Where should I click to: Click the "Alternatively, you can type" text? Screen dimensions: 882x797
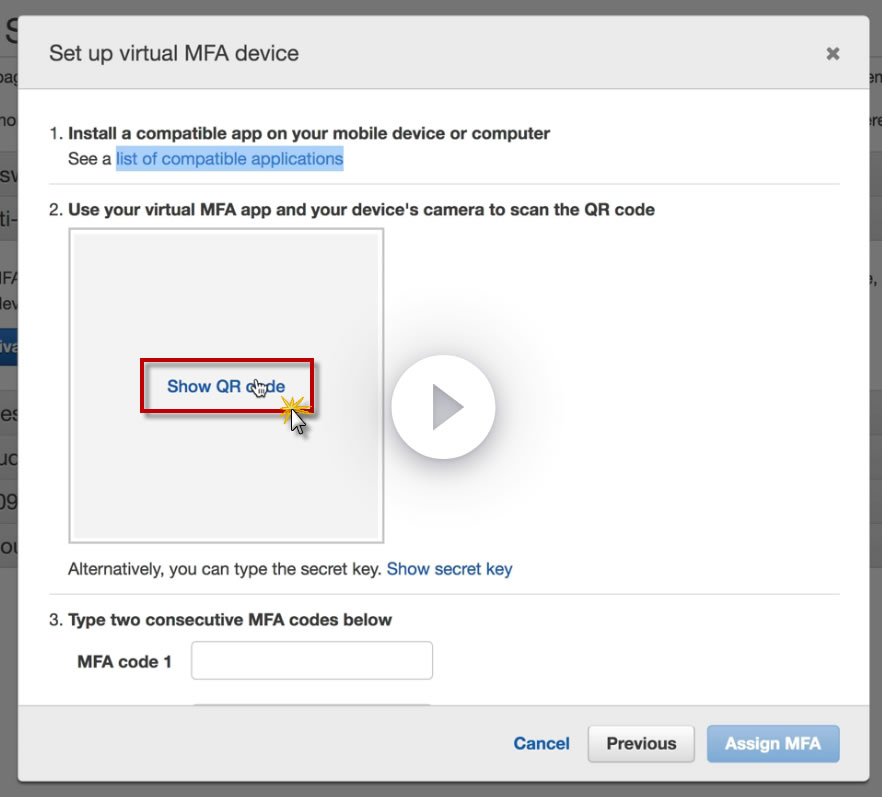point(224,569)
